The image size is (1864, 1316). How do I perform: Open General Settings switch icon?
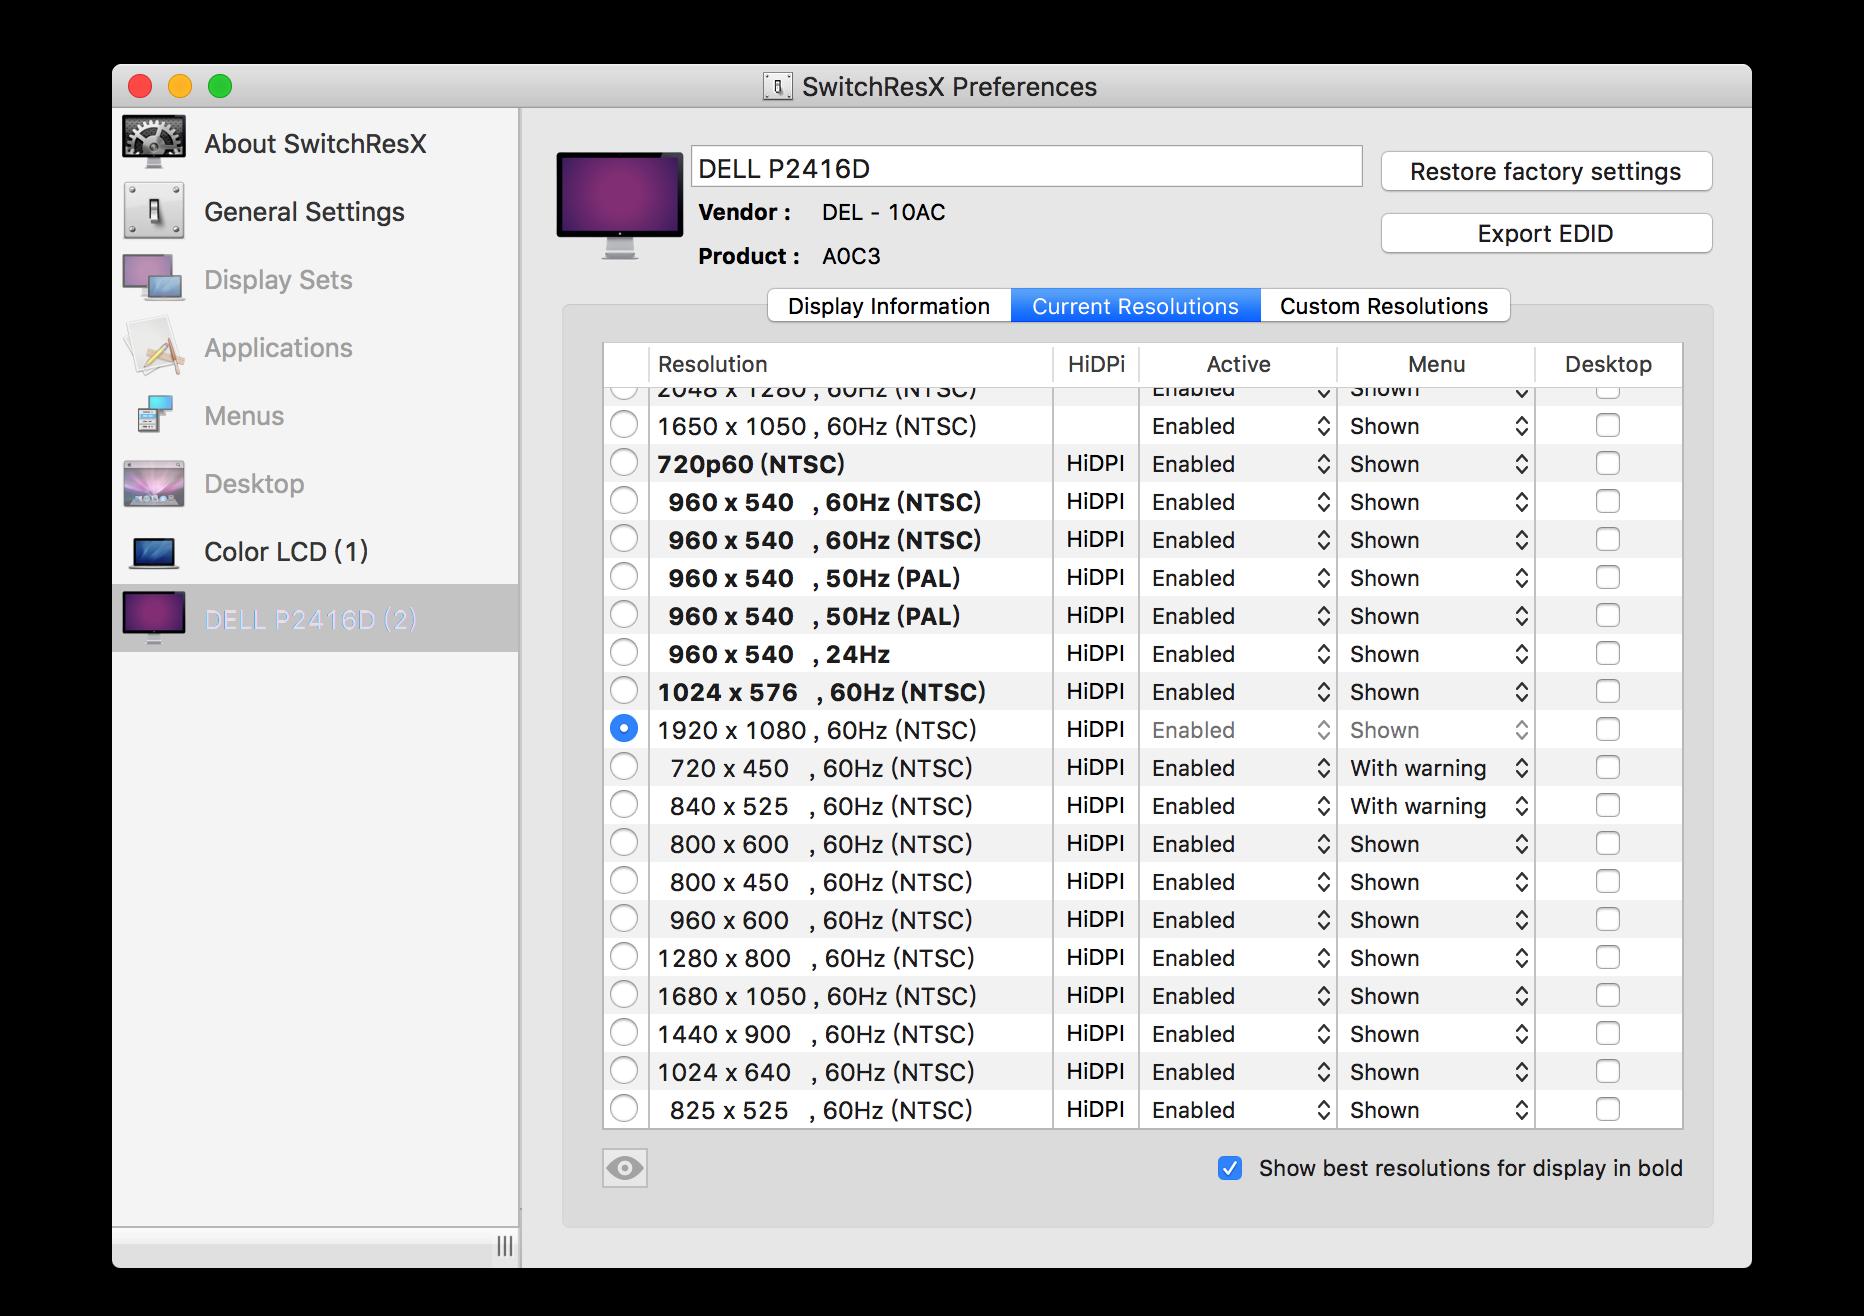pos(154,211)
